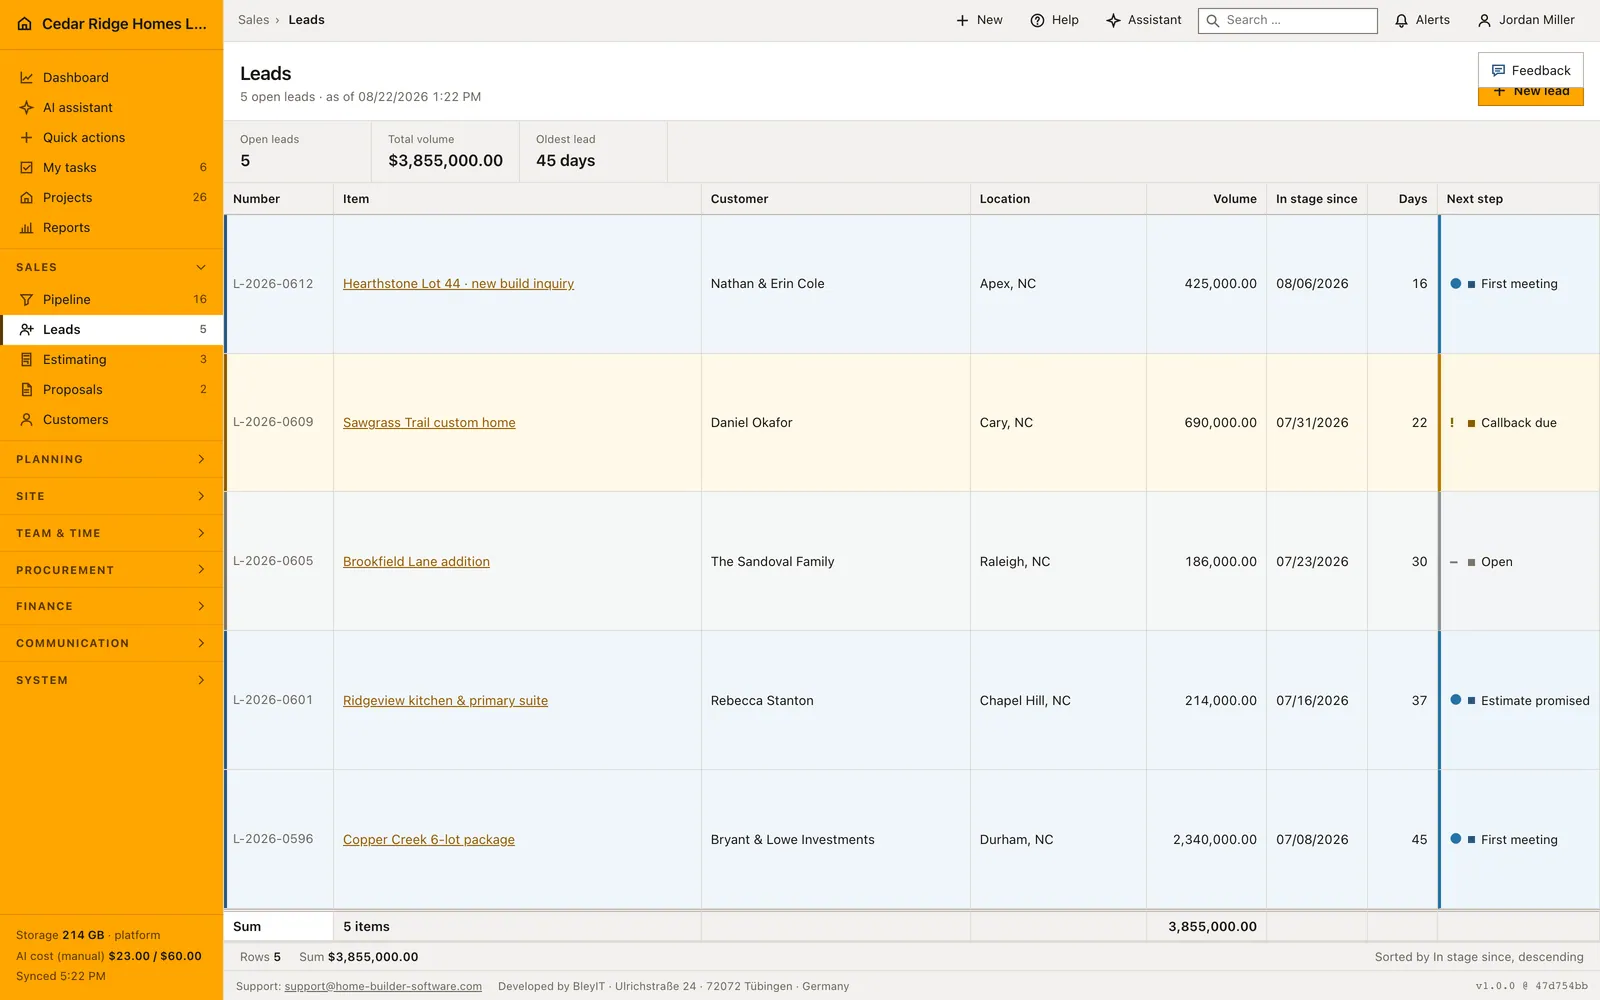
Task: Open the Sawgrass Trail custom home link
Action: 429,423
